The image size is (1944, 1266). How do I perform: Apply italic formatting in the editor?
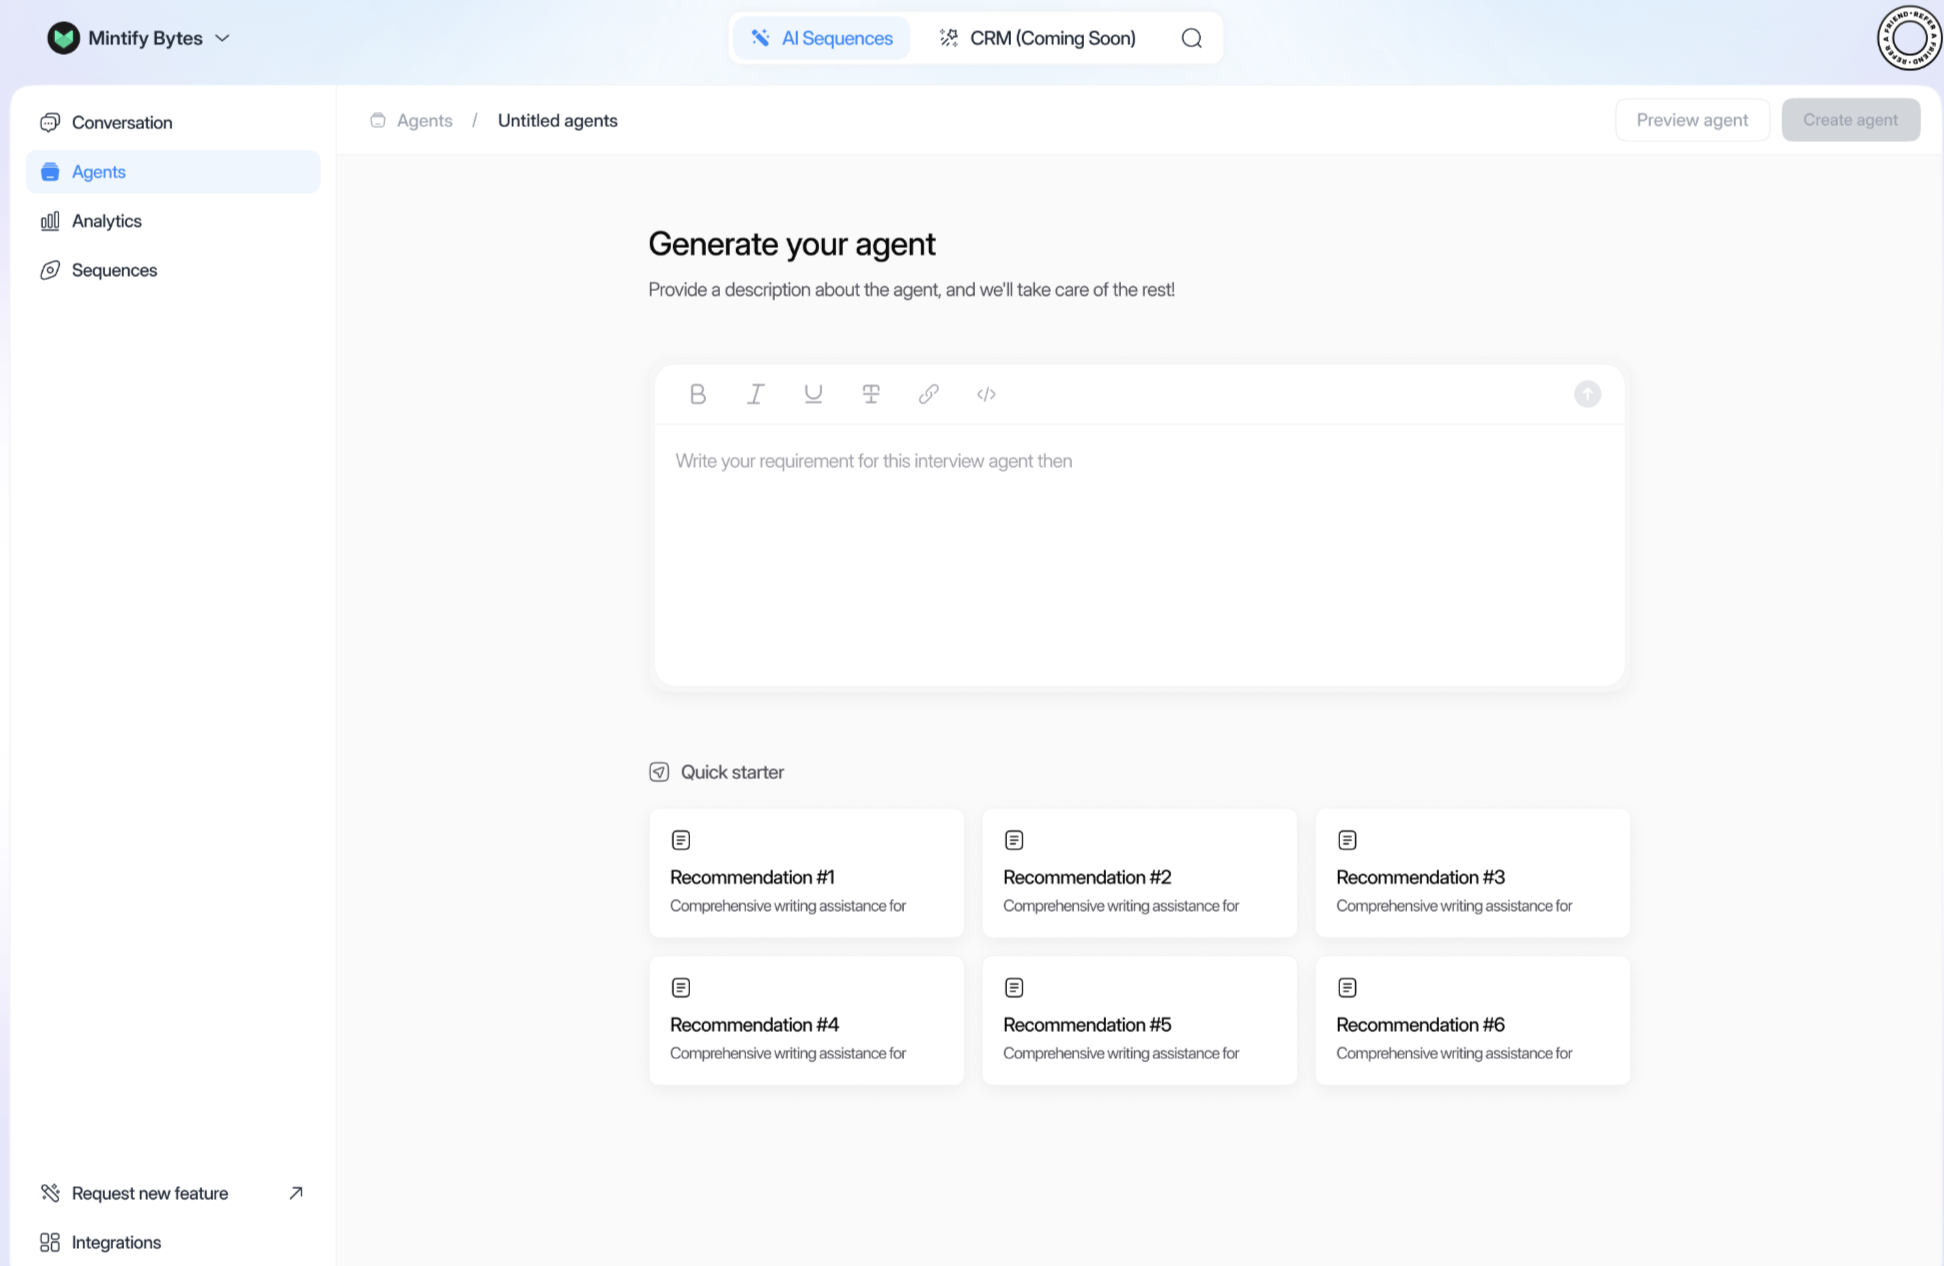click(755, 394)
